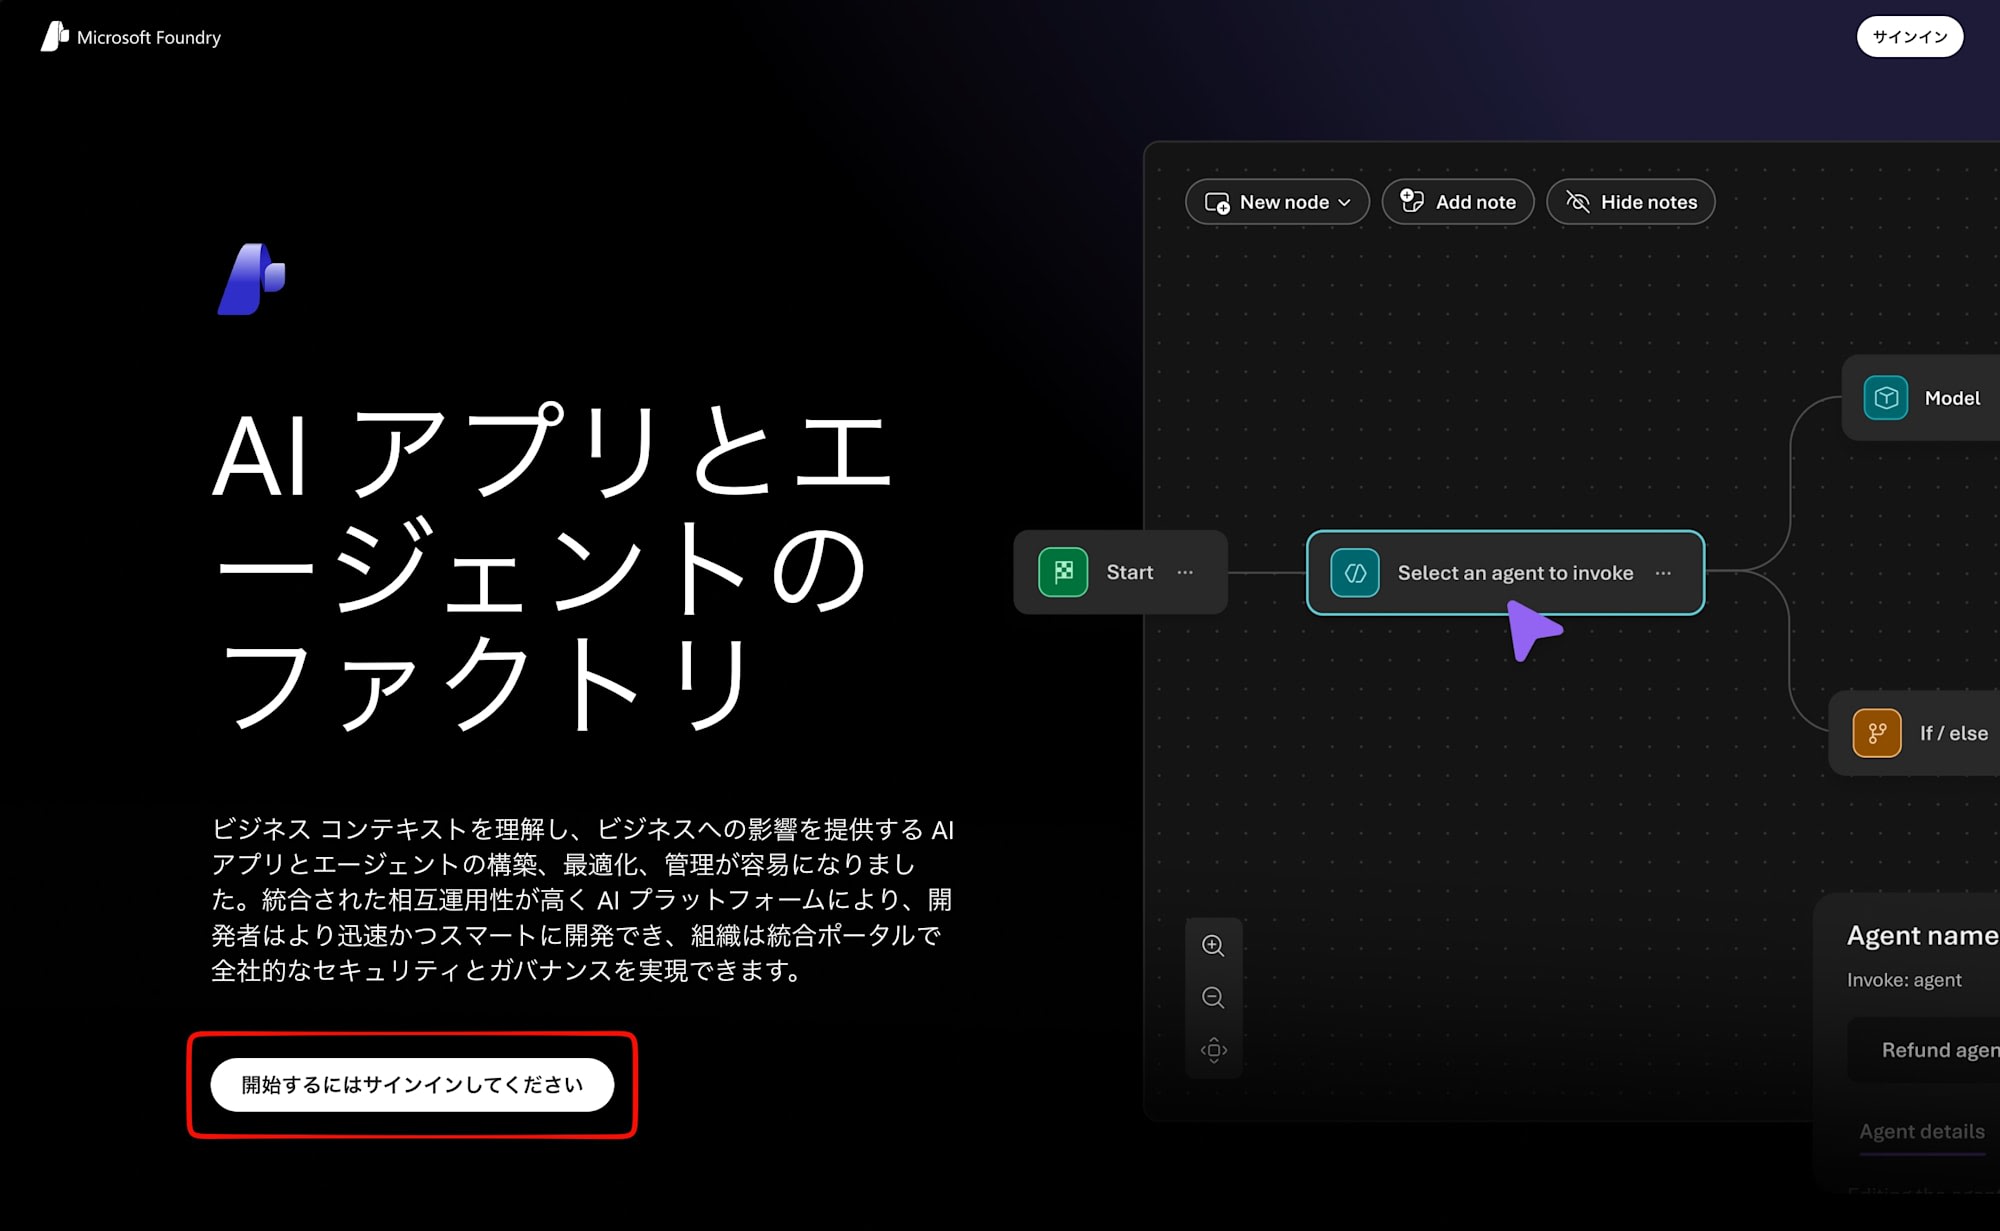
Task: Click the orange If / else branch icon
Action: tap(1877, 733)
